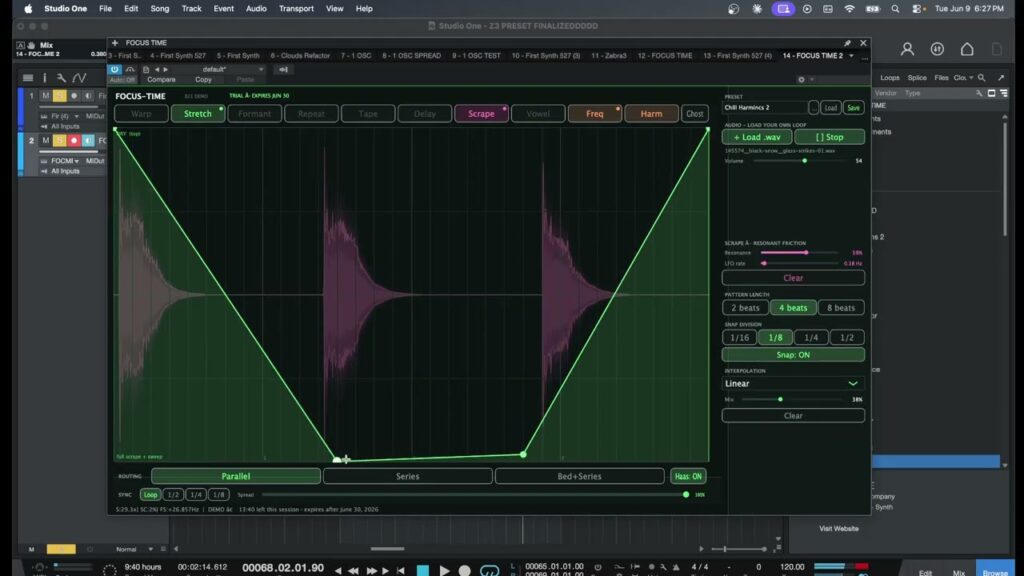The height and width of the screenshot is (576, 1024).
Task: Open the plugin settings gear icon
Action: coord(801,80)
